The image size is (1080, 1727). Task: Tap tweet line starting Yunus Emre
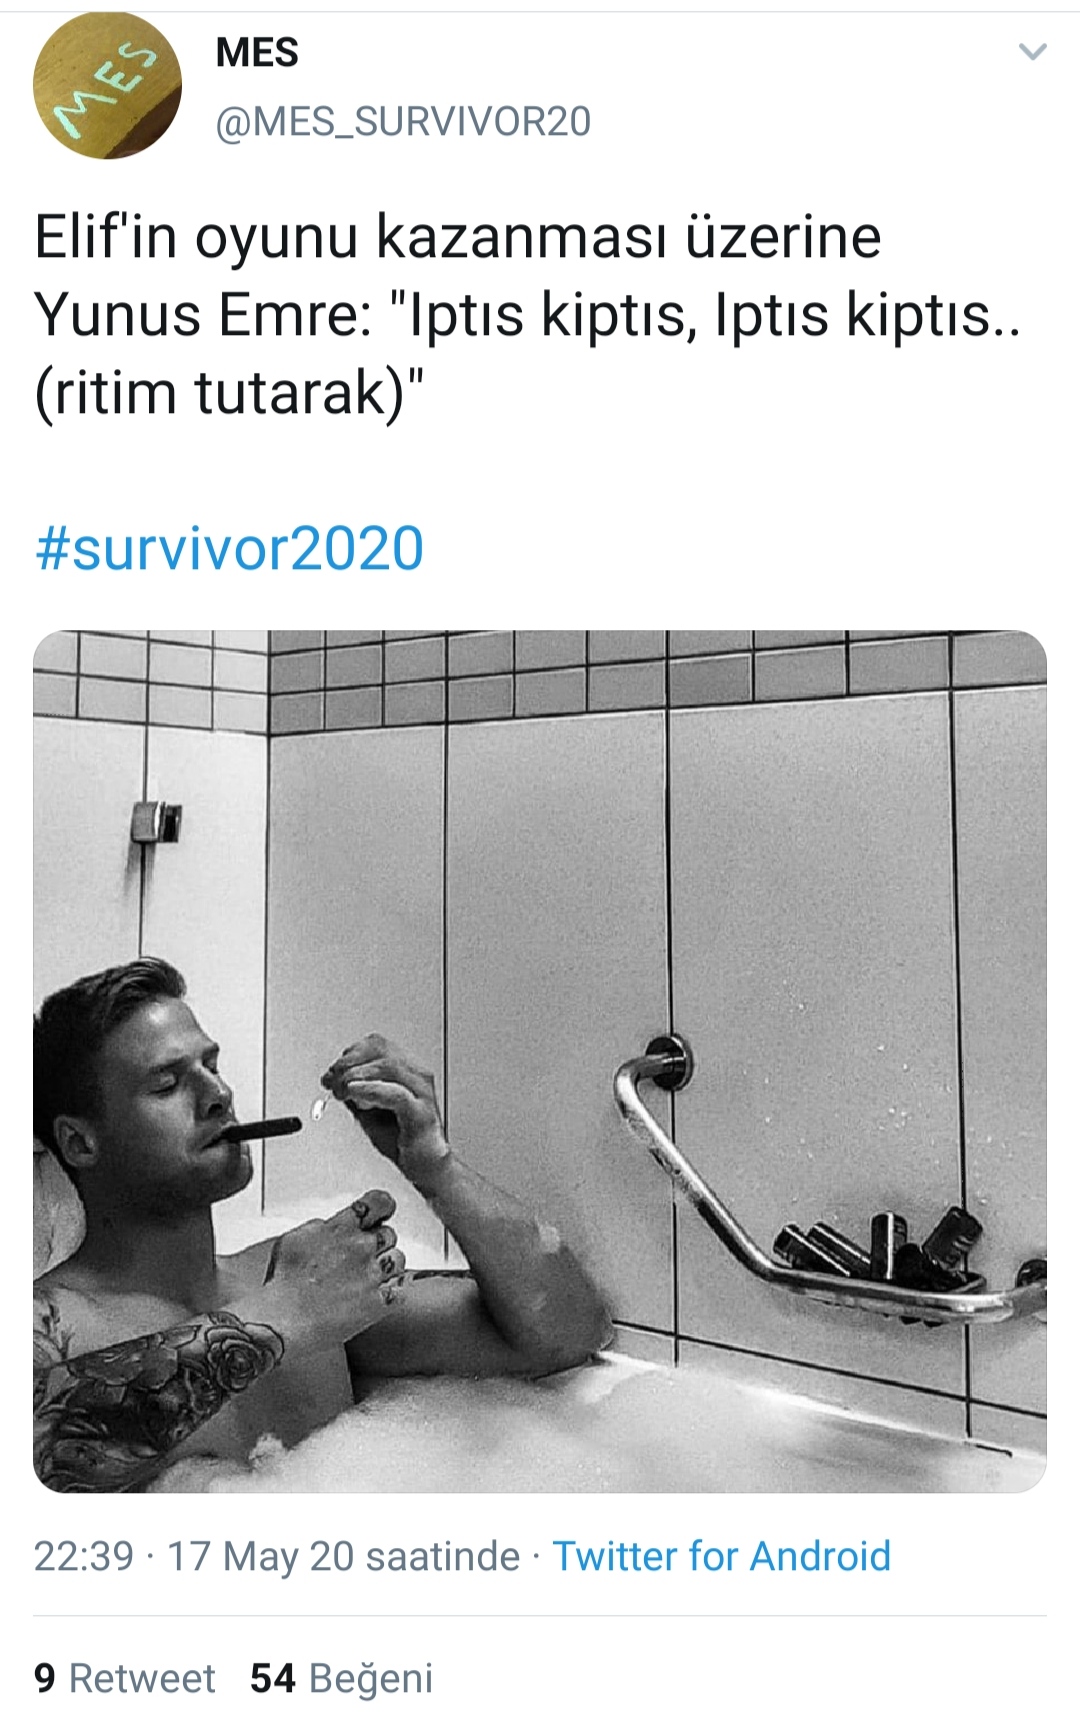point(528,315)
